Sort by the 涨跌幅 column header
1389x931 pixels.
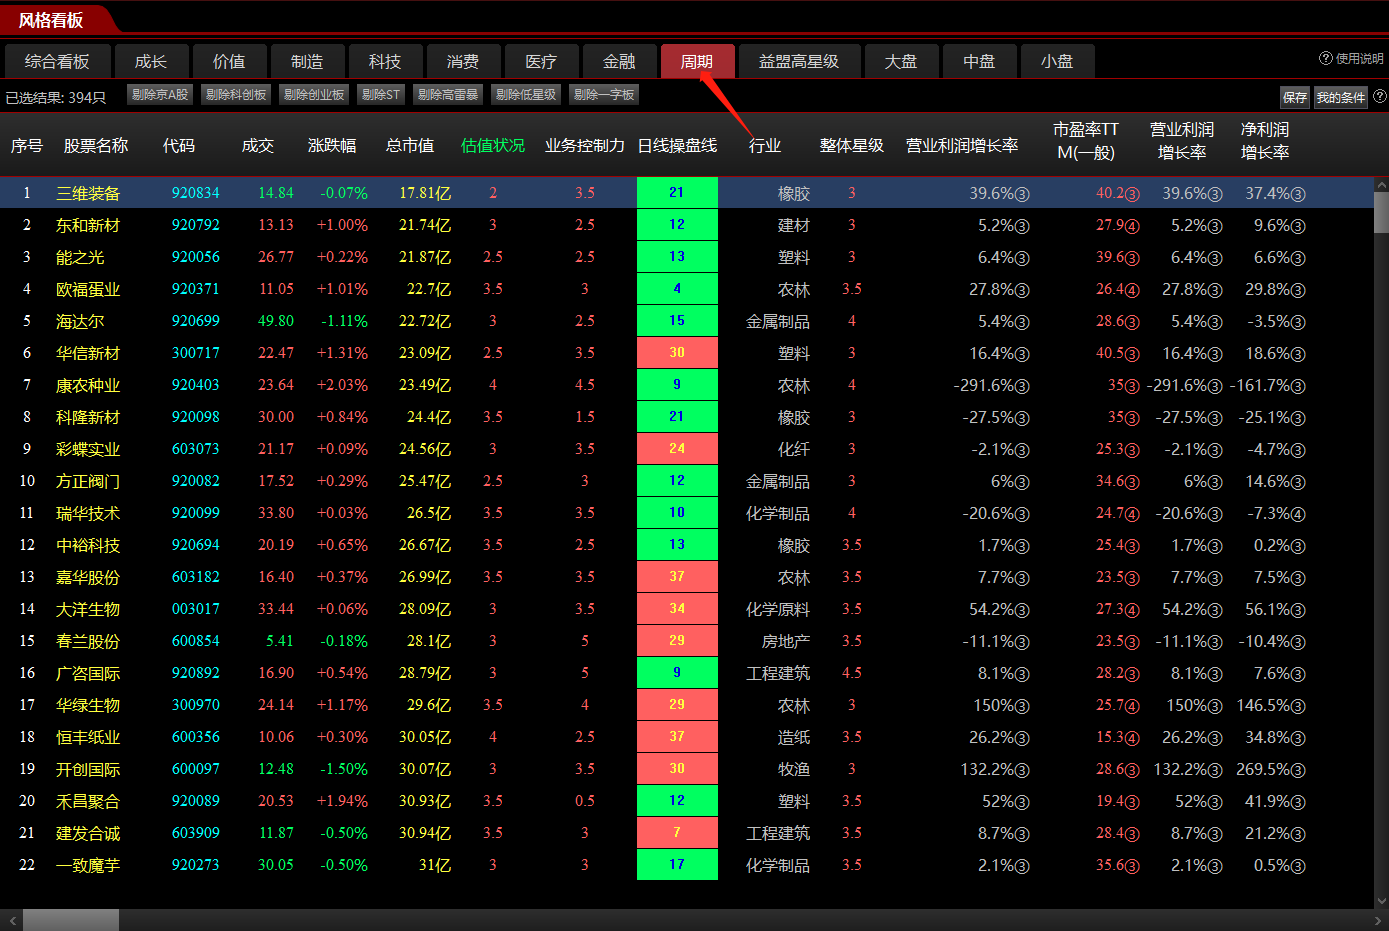coord(331,146)
